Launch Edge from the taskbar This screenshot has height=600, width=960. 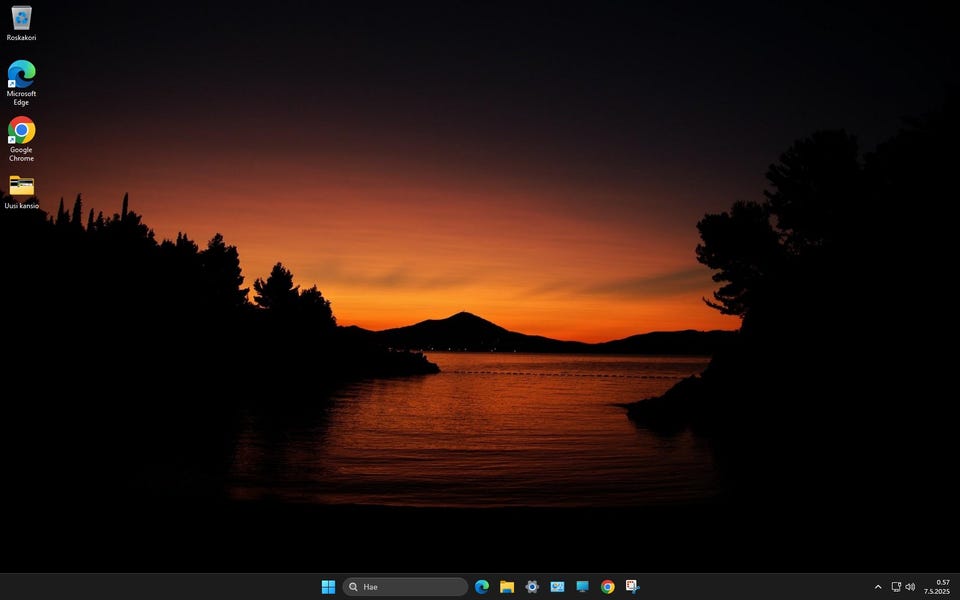[482, 587]
